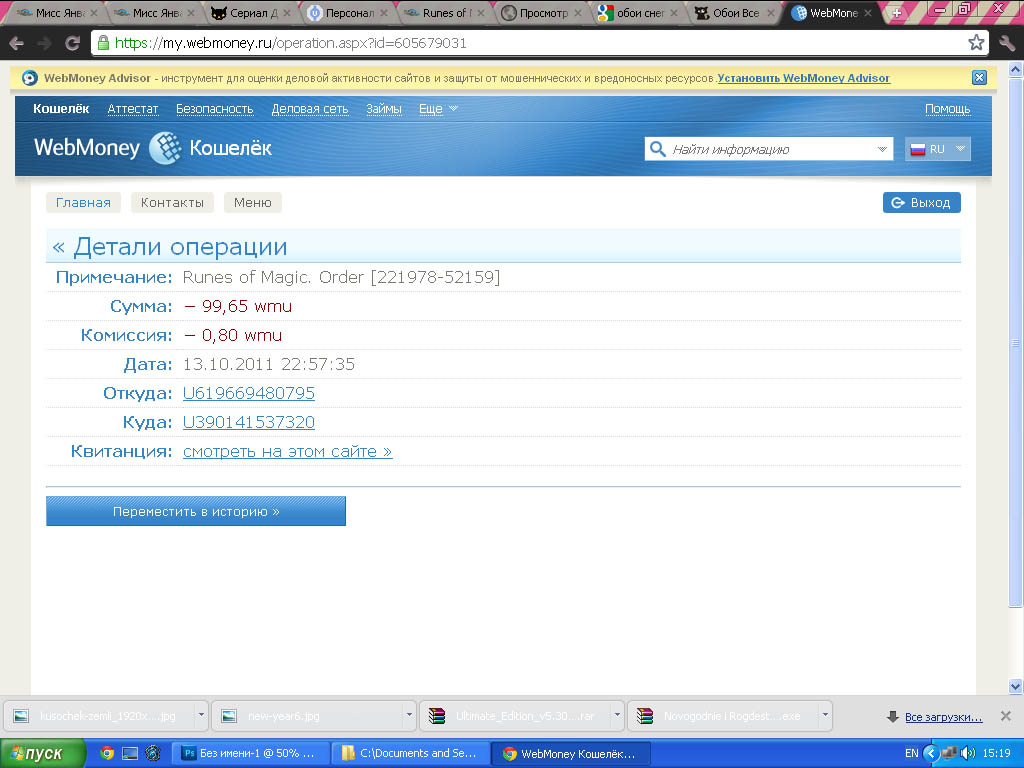Expand hidden tray icons with the arrow

(x=931, y=753)
